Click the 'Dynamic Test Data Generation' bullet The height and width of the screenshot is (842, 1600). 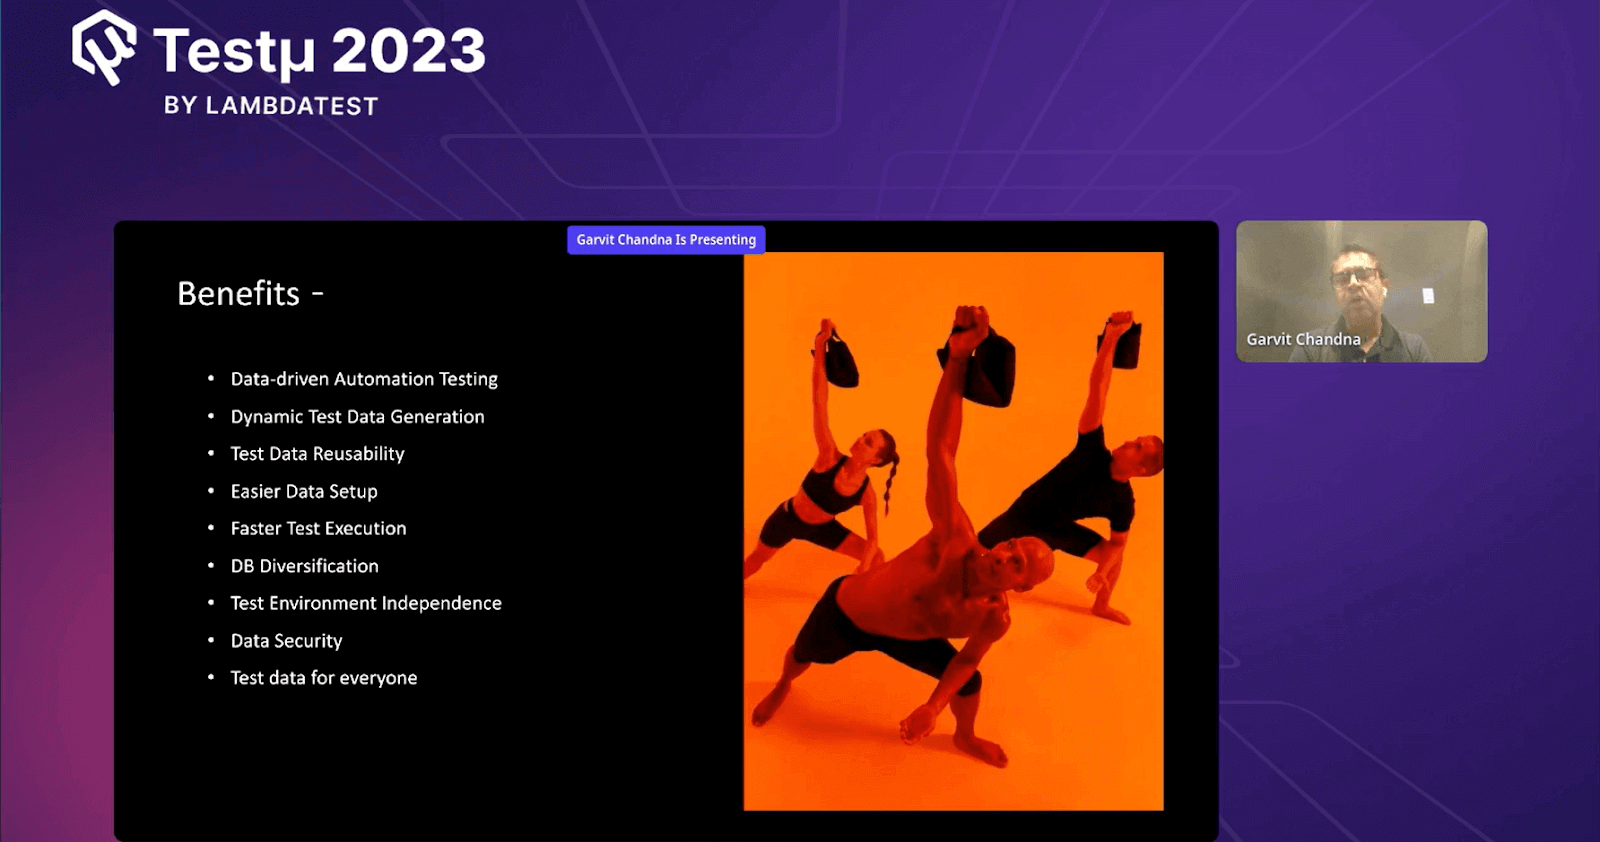[357, 417]
